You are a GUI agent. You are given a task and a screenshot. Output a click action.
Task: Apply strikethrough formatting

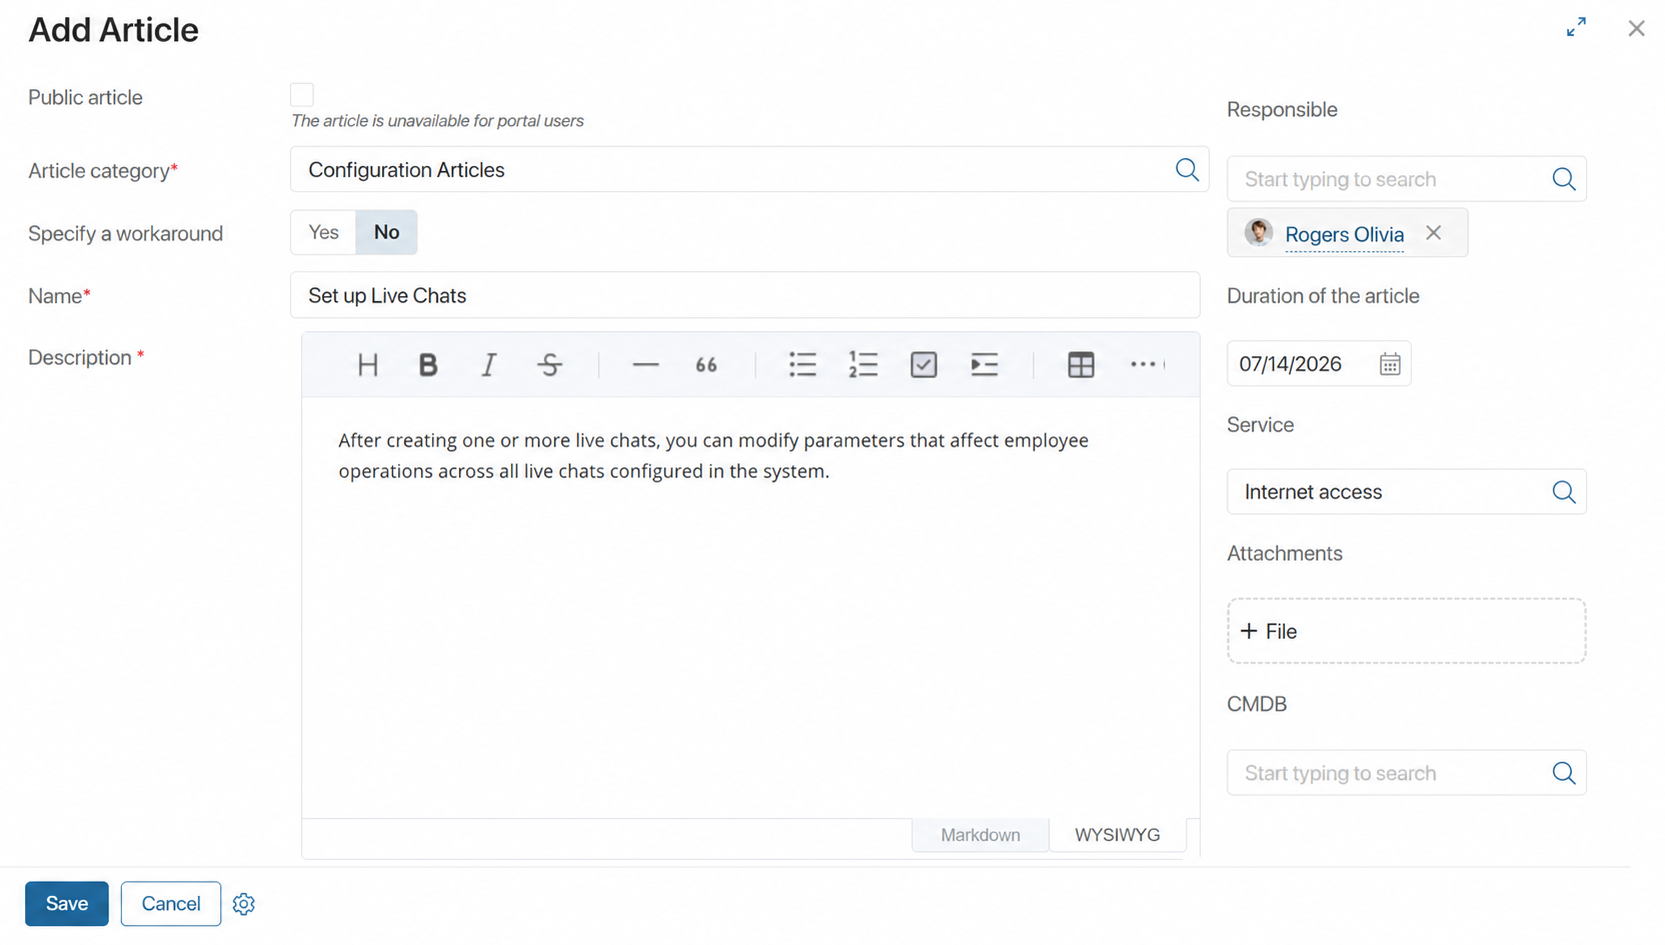point(549,365)
